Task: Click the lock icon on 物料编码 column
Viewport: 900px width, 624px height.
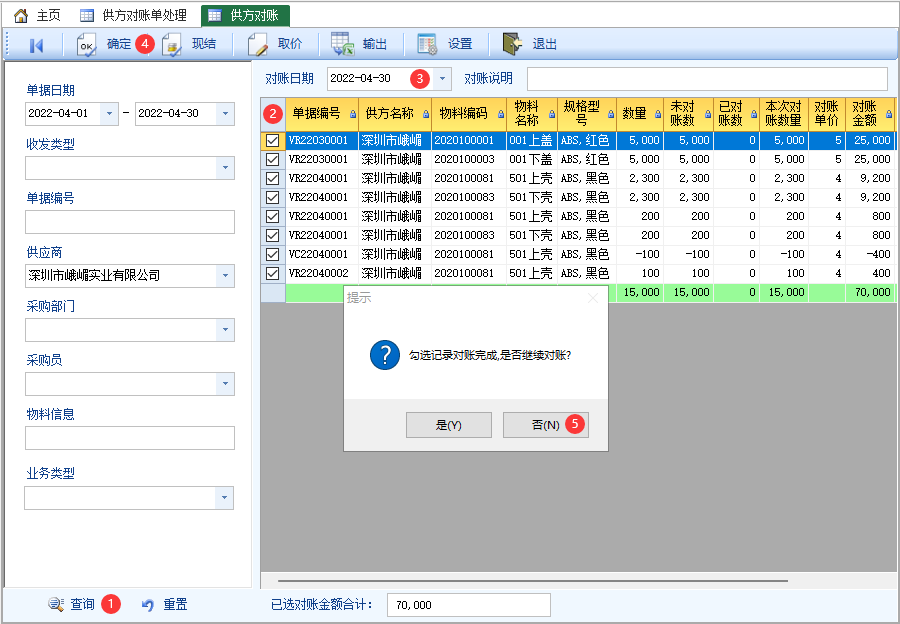Action: (501, 114)
